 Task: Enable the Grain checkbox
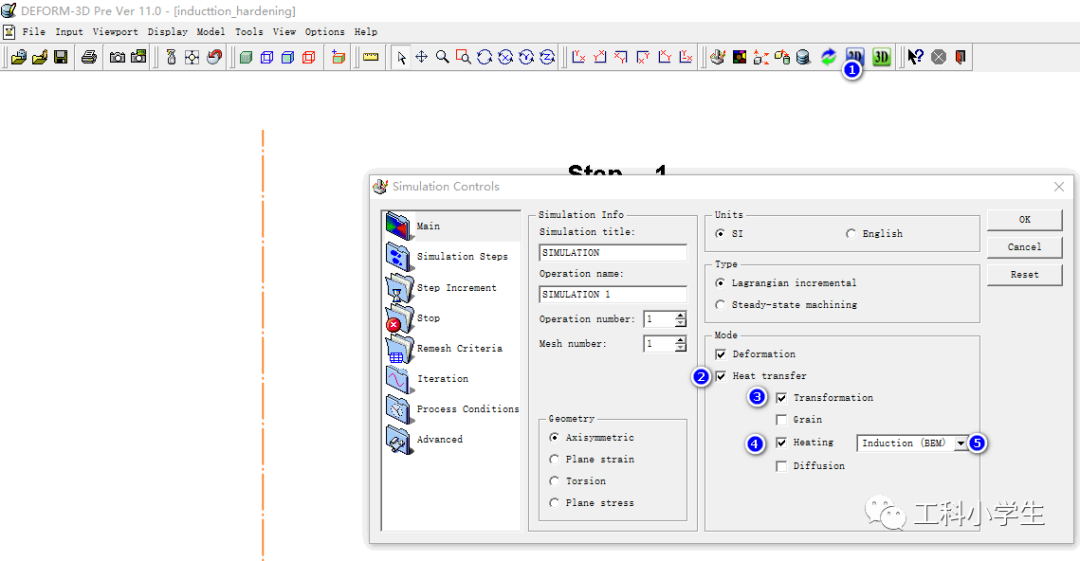[x=781, y=420]
